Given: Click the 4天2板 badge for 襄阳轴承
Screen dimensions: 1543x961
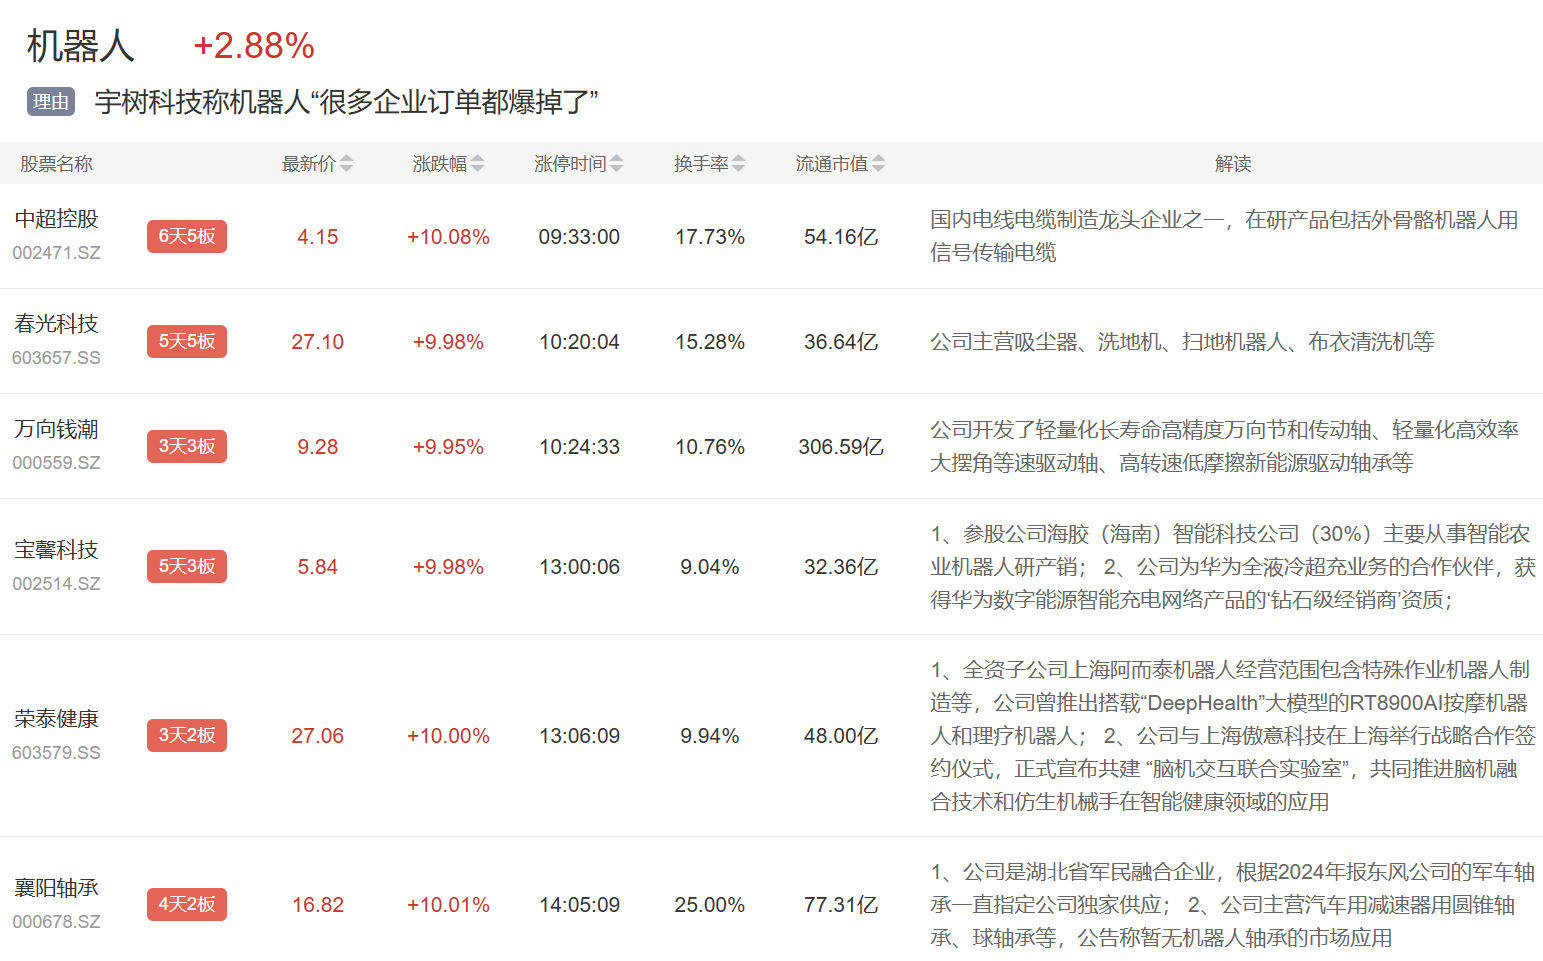Looking at the screenshot, I should [187, 905].
